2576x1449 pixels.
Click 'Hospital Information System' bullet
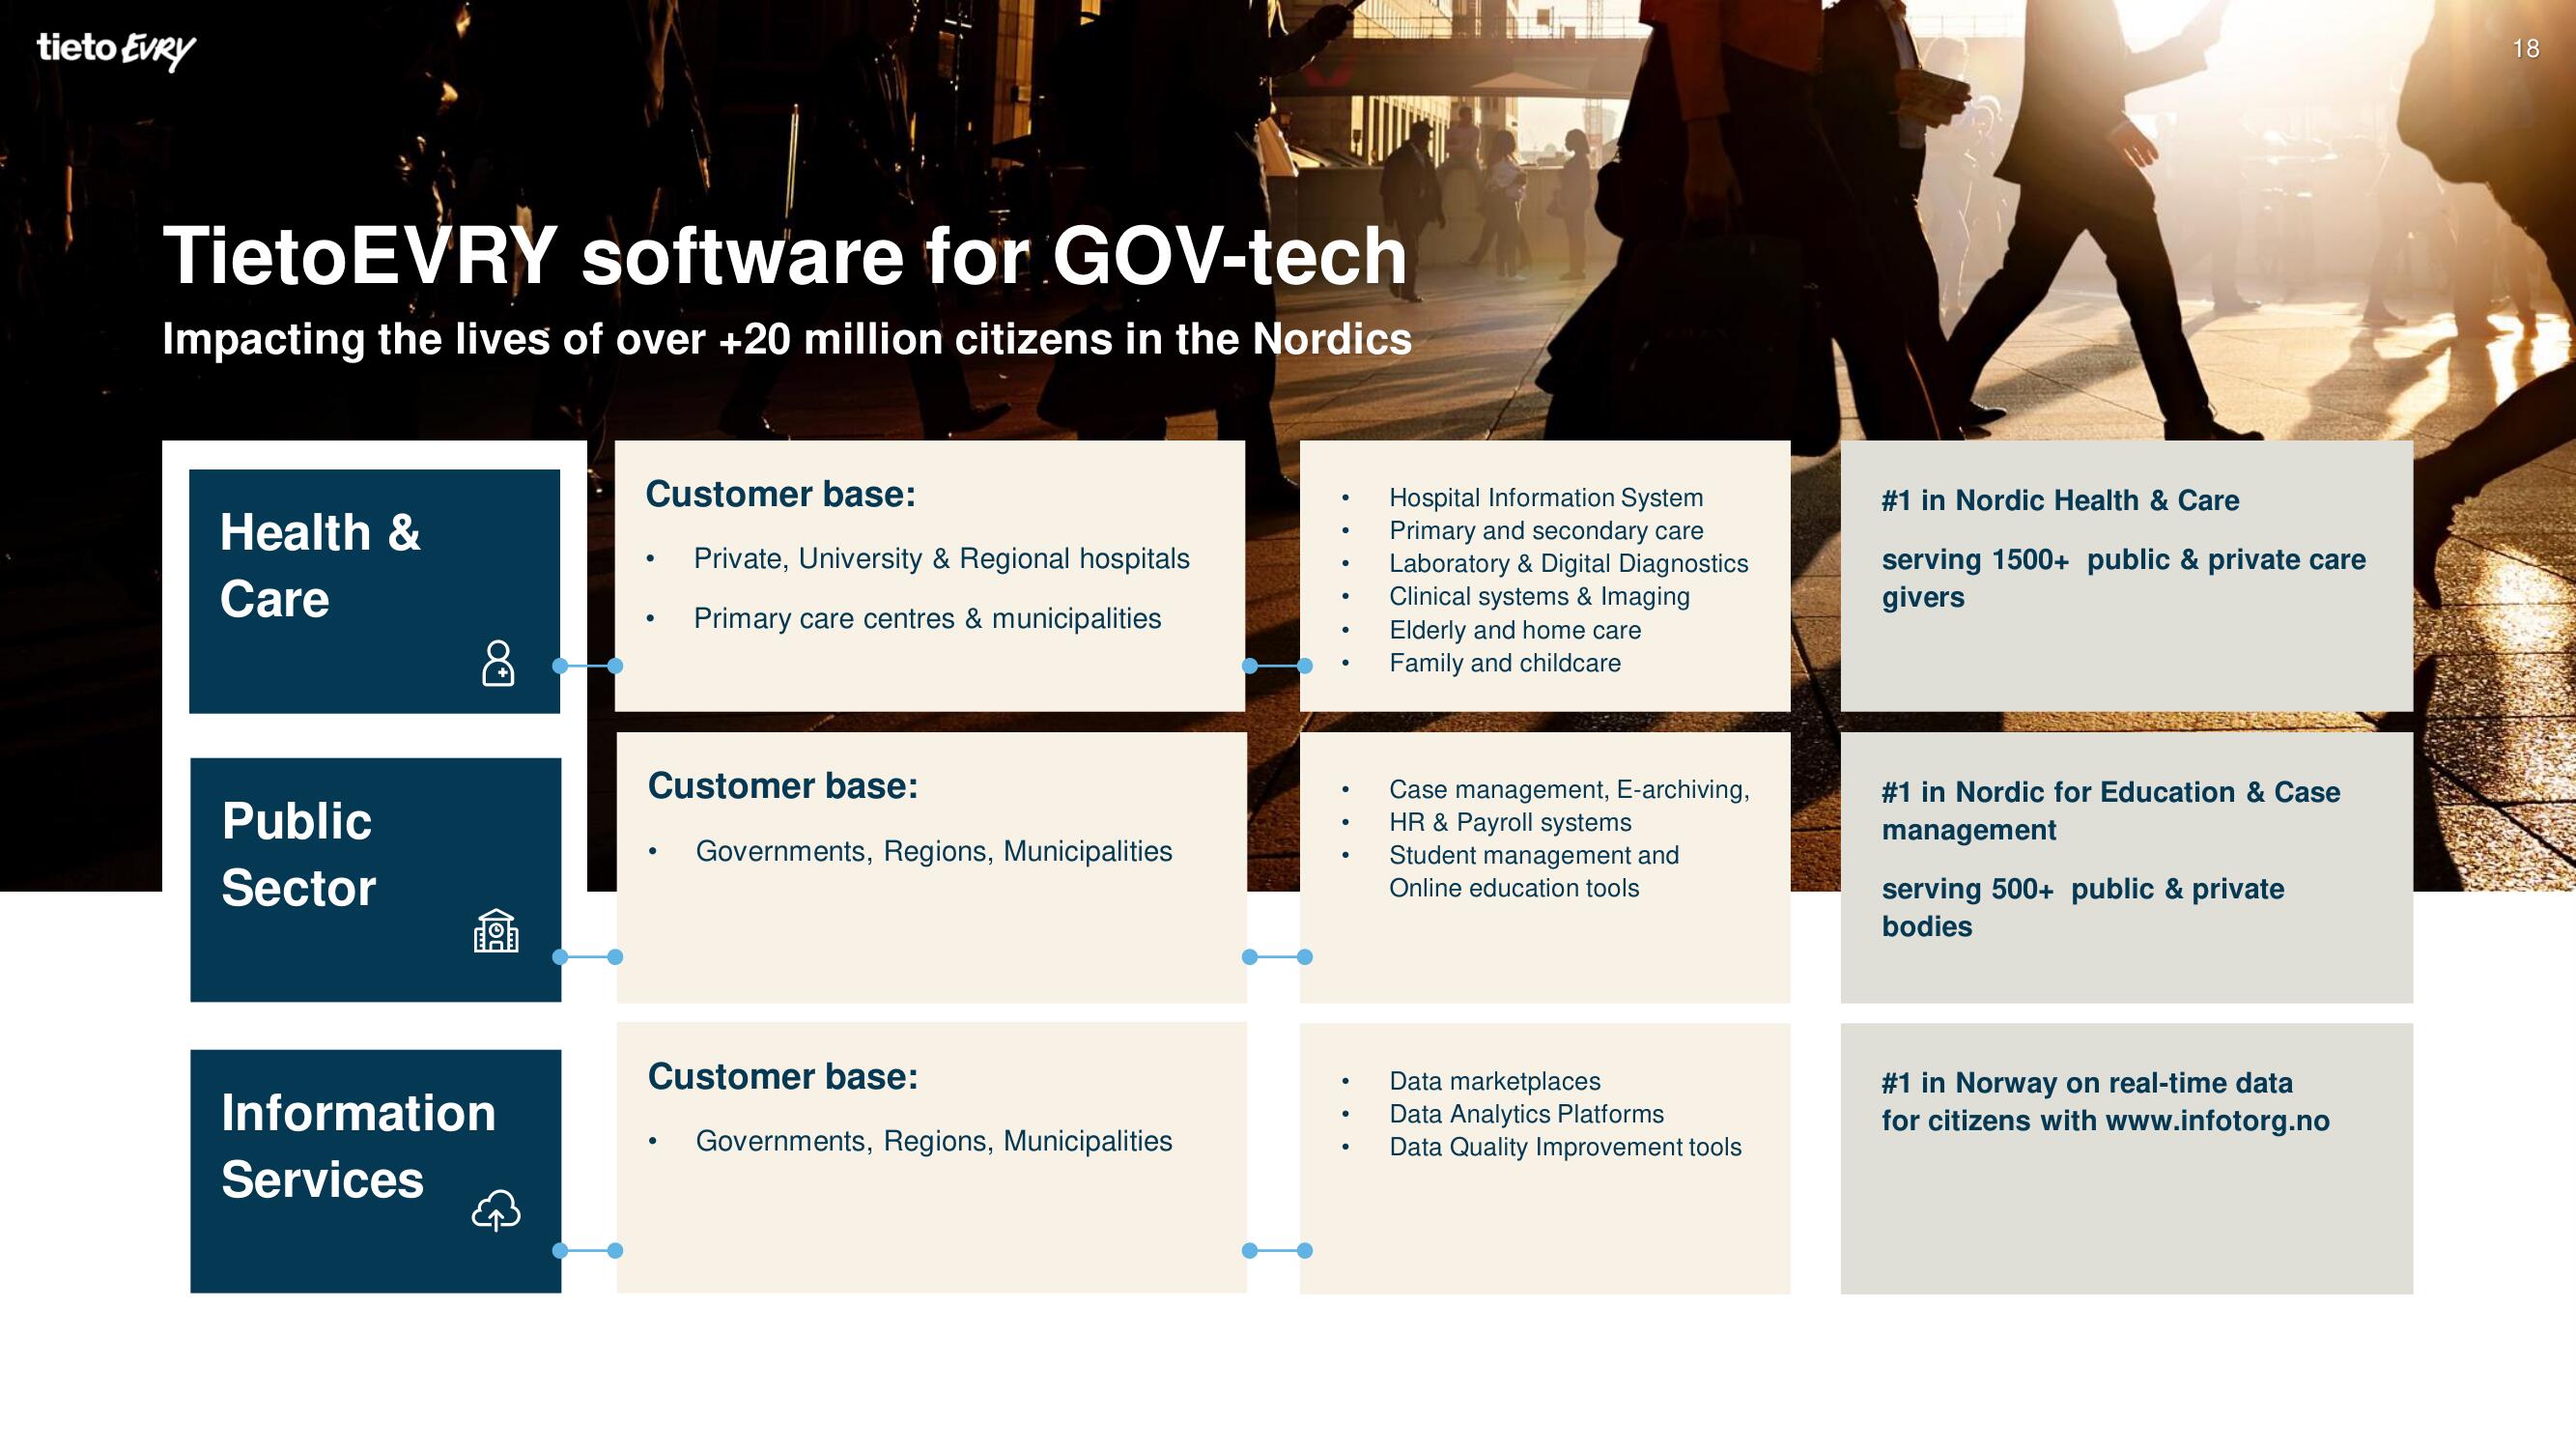pos(1545,498)
